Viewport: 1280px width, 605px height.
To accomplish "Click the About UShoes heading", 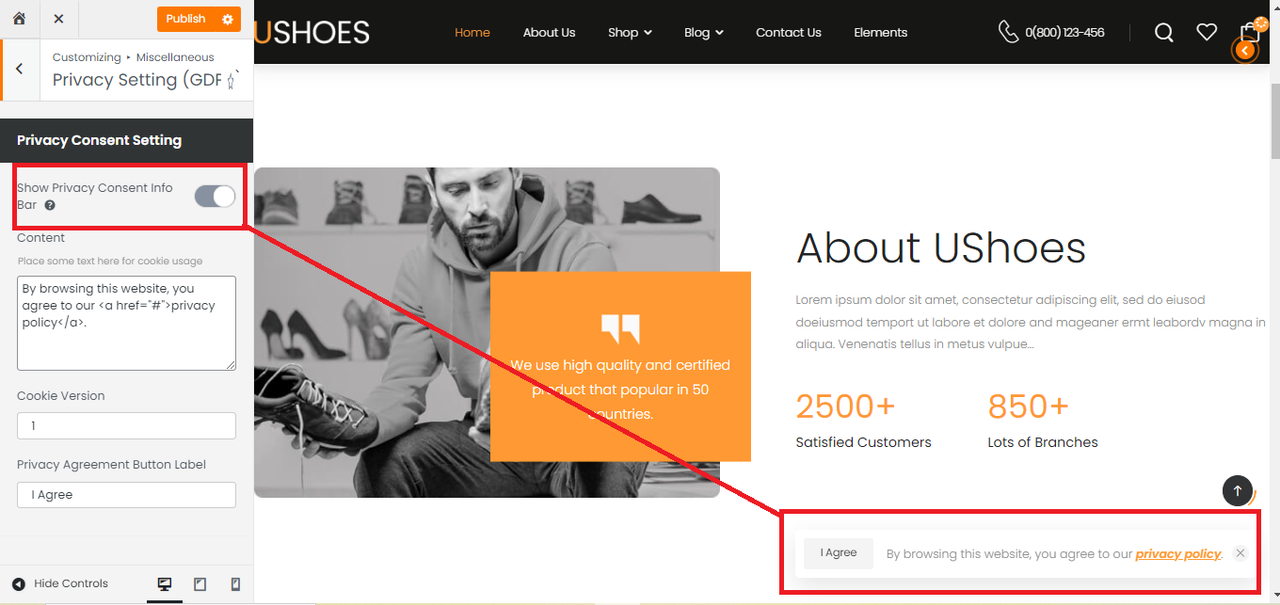I will coord(941,248).
